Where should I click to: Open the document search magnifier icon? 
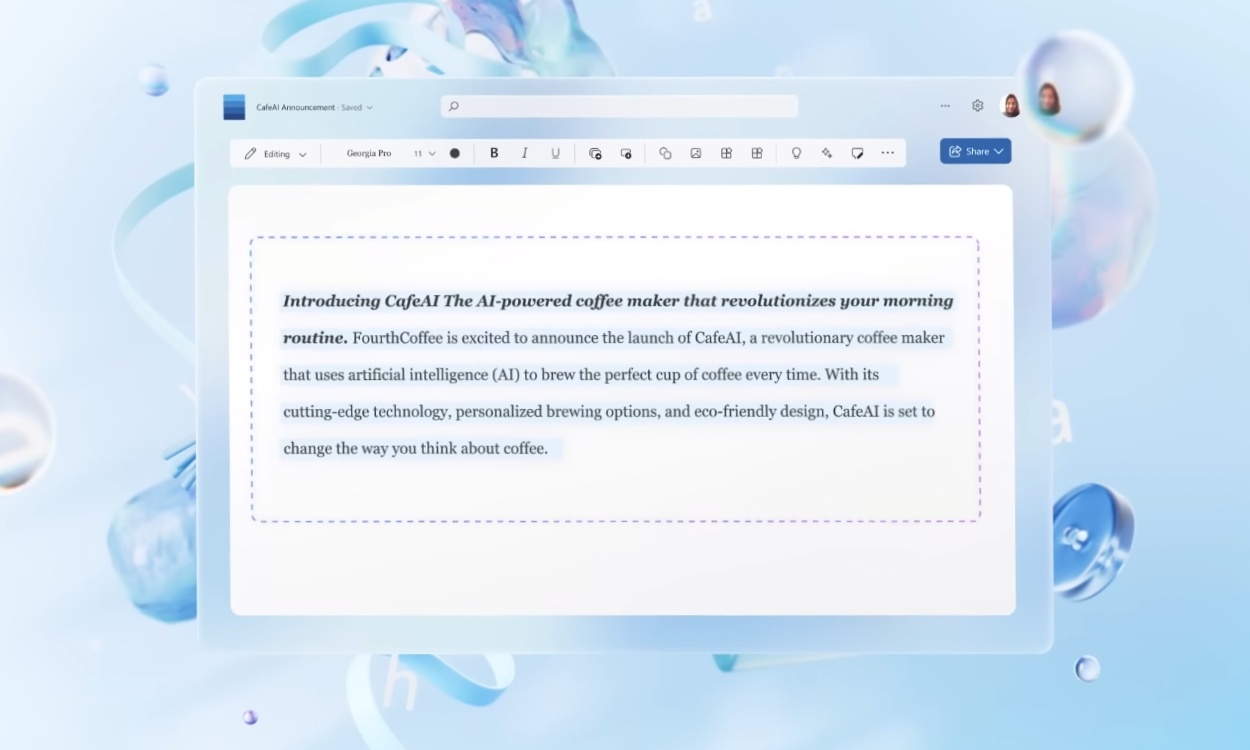pyautogui.click(x=452, y=105)
